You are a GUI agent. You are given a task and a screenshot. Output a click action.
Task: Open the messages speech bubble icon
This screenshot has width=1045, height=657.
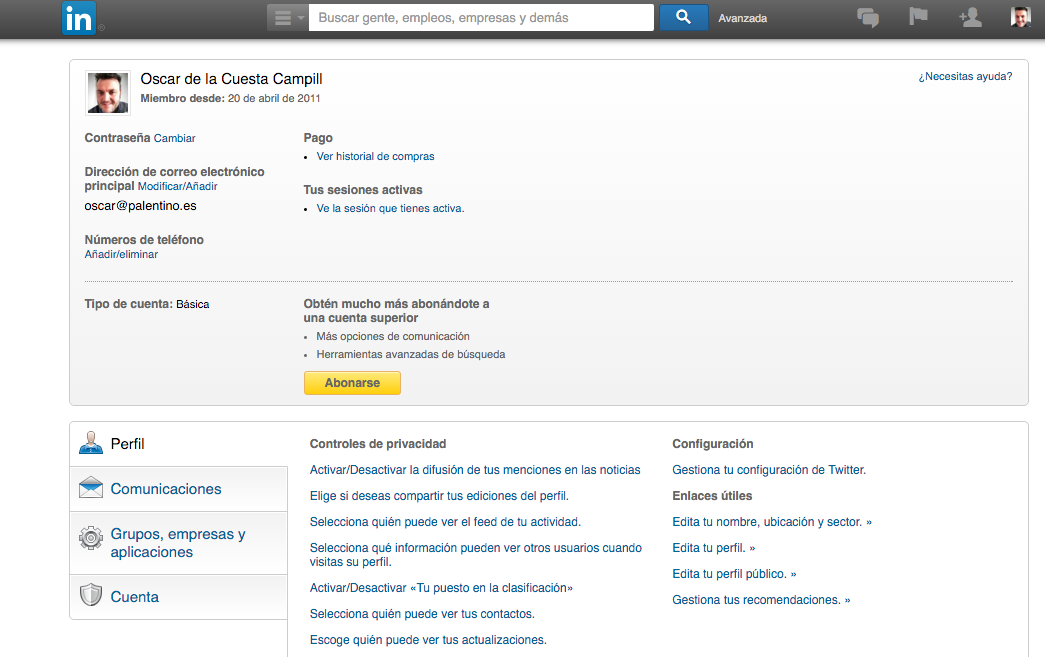tap(868, 18)
